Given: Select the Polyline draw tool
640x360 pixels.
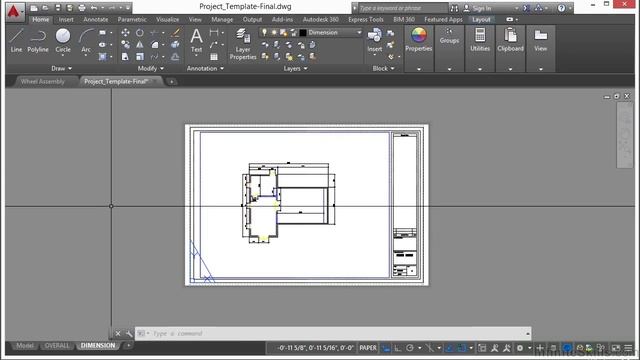Looking at the screenshot, I should point(38,40).
